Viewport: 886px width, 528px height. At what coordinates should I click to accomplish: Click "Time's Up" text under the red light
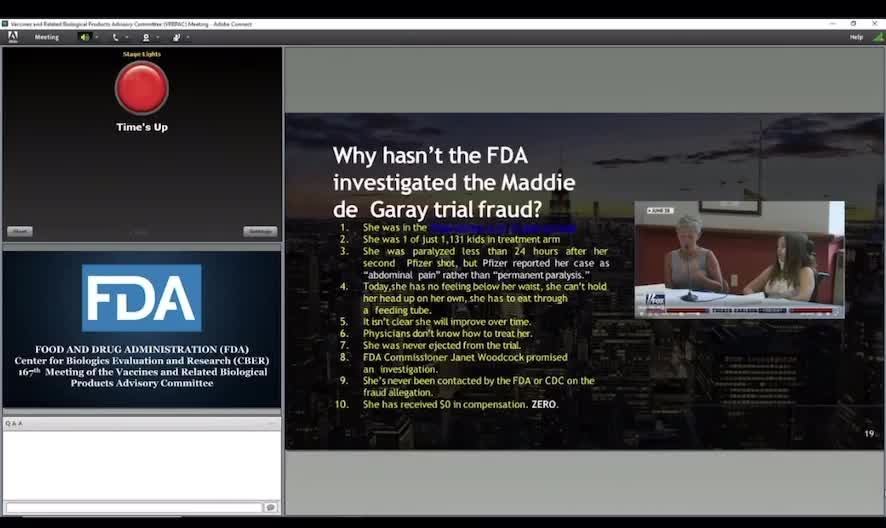coord(142,127)
